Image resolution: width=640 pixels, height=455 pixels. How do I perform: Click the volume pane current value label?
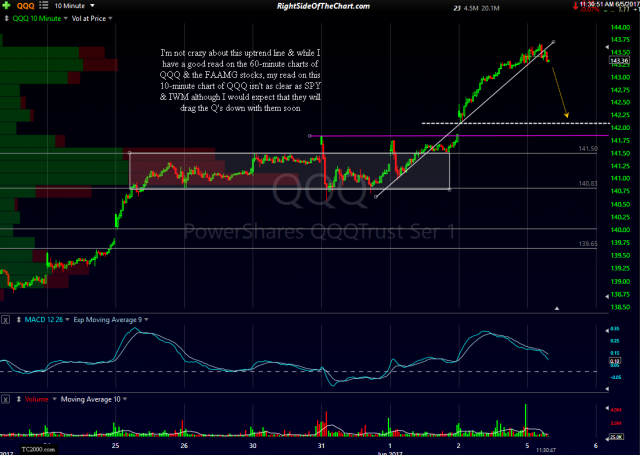click(616, 437)
